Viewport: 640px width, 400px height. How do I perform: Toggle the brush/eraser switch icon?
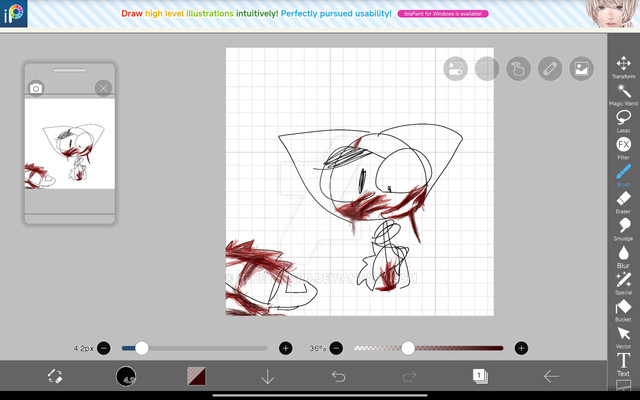tap(55, 376)
